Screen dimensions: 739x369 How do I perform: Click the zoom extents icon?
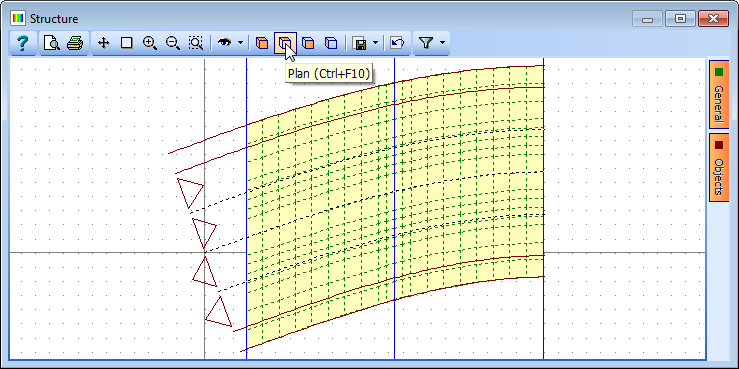196,43
